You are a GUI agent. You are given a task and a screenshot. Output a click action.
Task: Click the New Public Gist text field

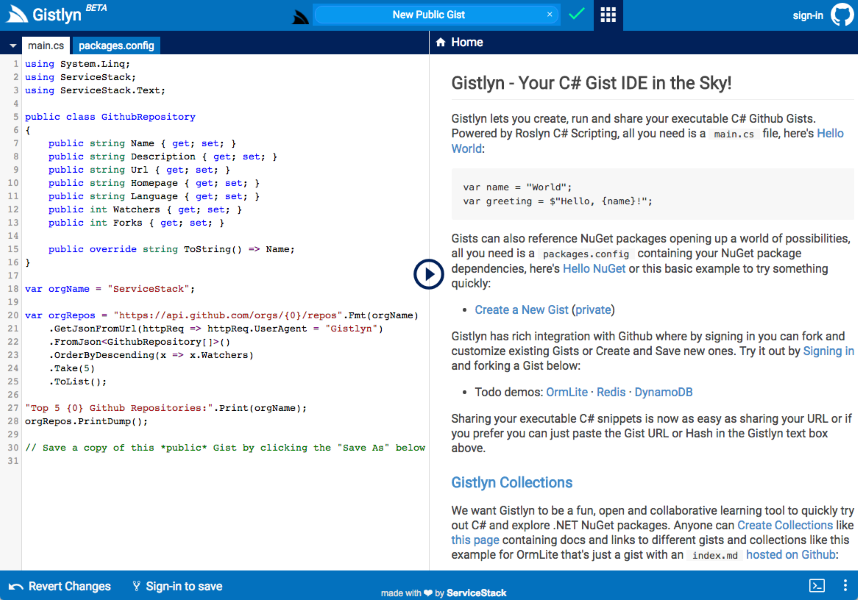pyautogui.click(x=430, y=15)
